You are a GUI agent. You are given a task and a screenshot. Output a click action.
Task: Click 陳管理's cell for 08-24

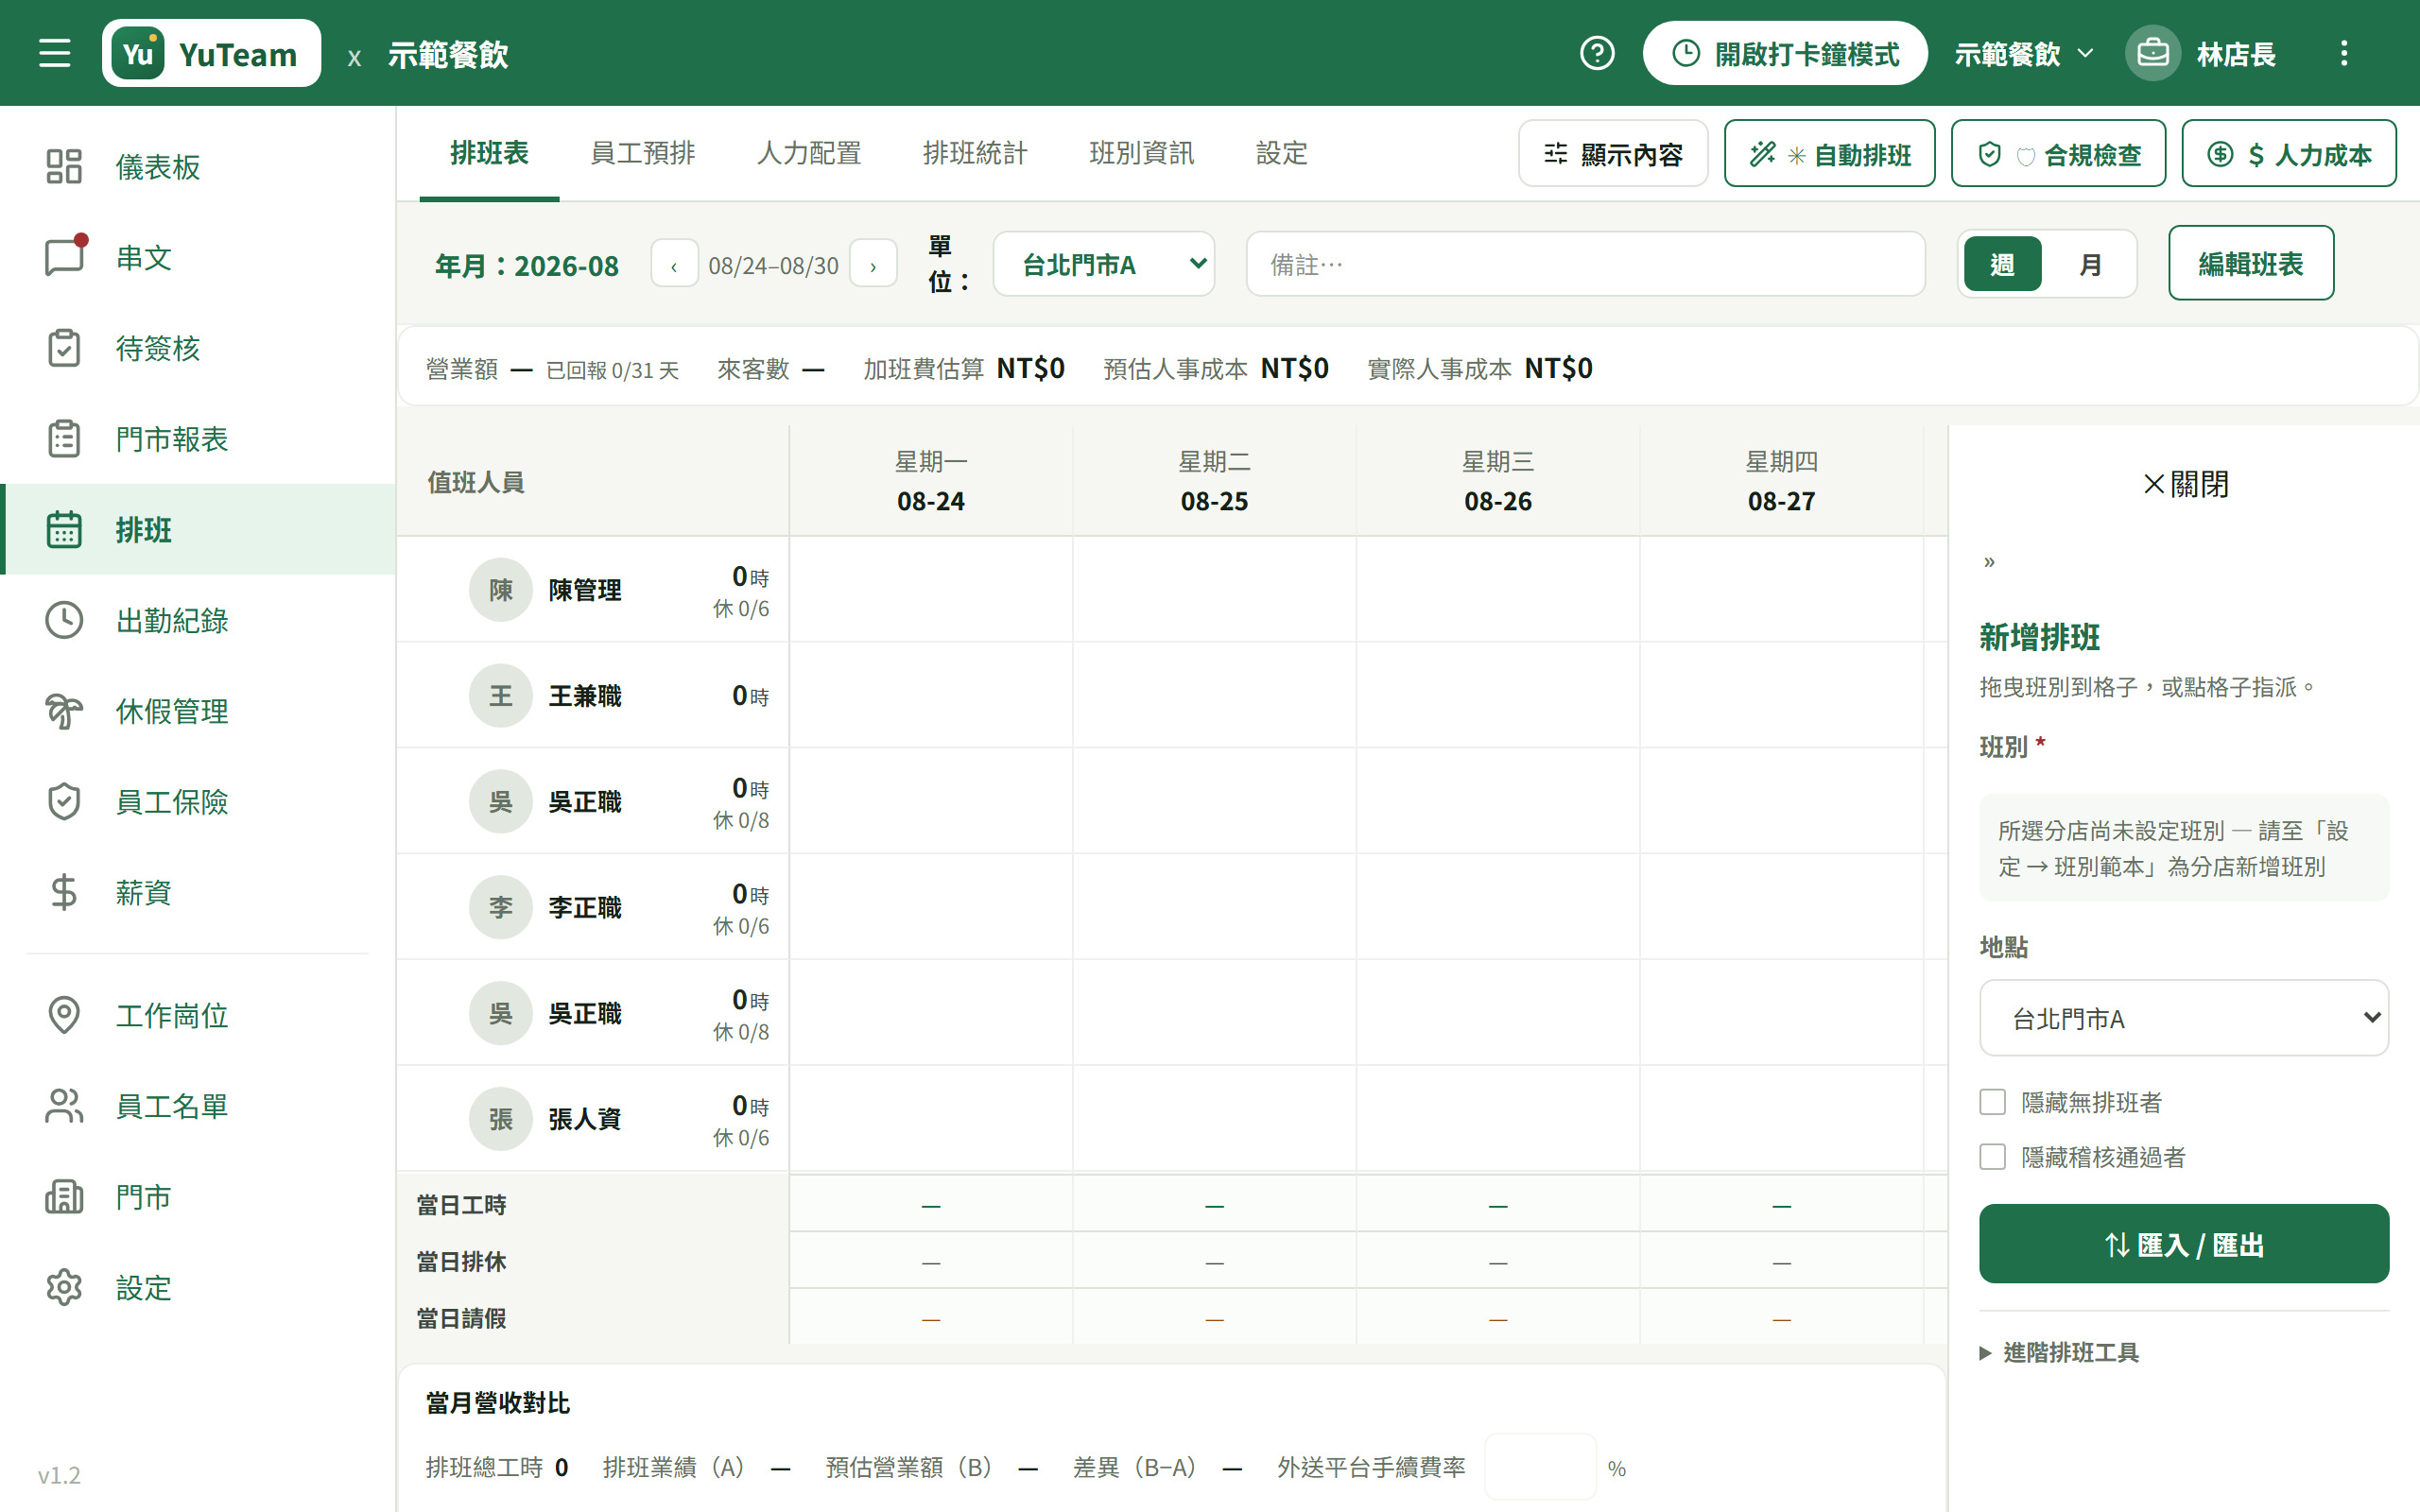click(x=931, y=590)
